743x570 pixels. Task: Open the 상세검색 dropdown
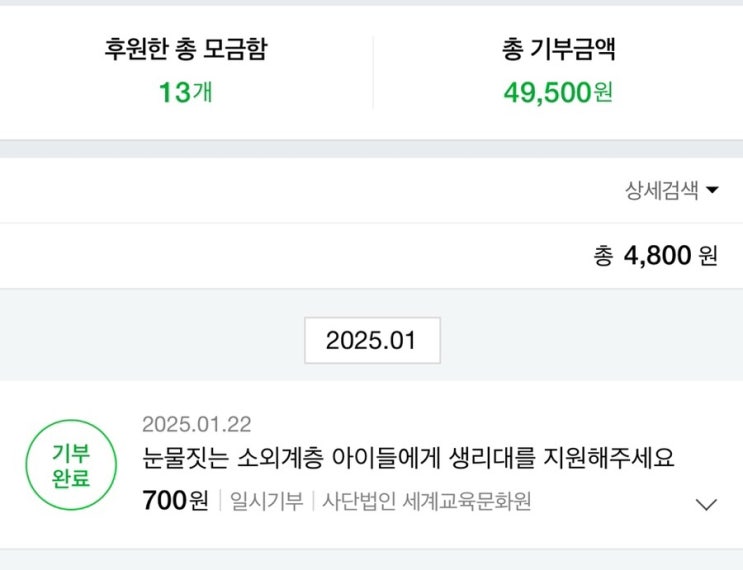(670, 190)
